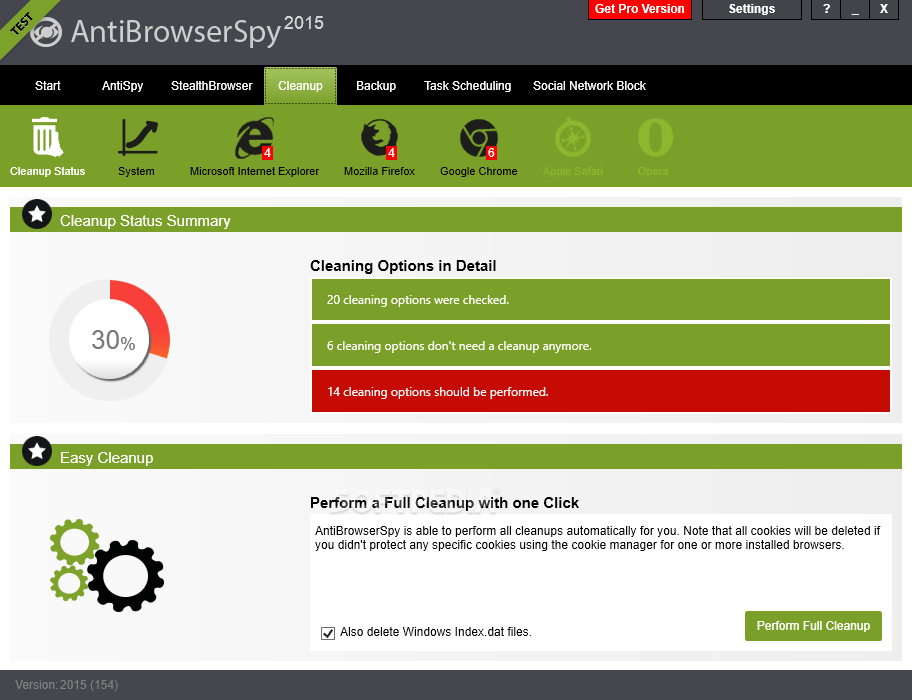This screenshot has height=700, width=912.
Task: Switch to the AntiSpy tab
Action: pyautogui.click(x=122, y=86)
